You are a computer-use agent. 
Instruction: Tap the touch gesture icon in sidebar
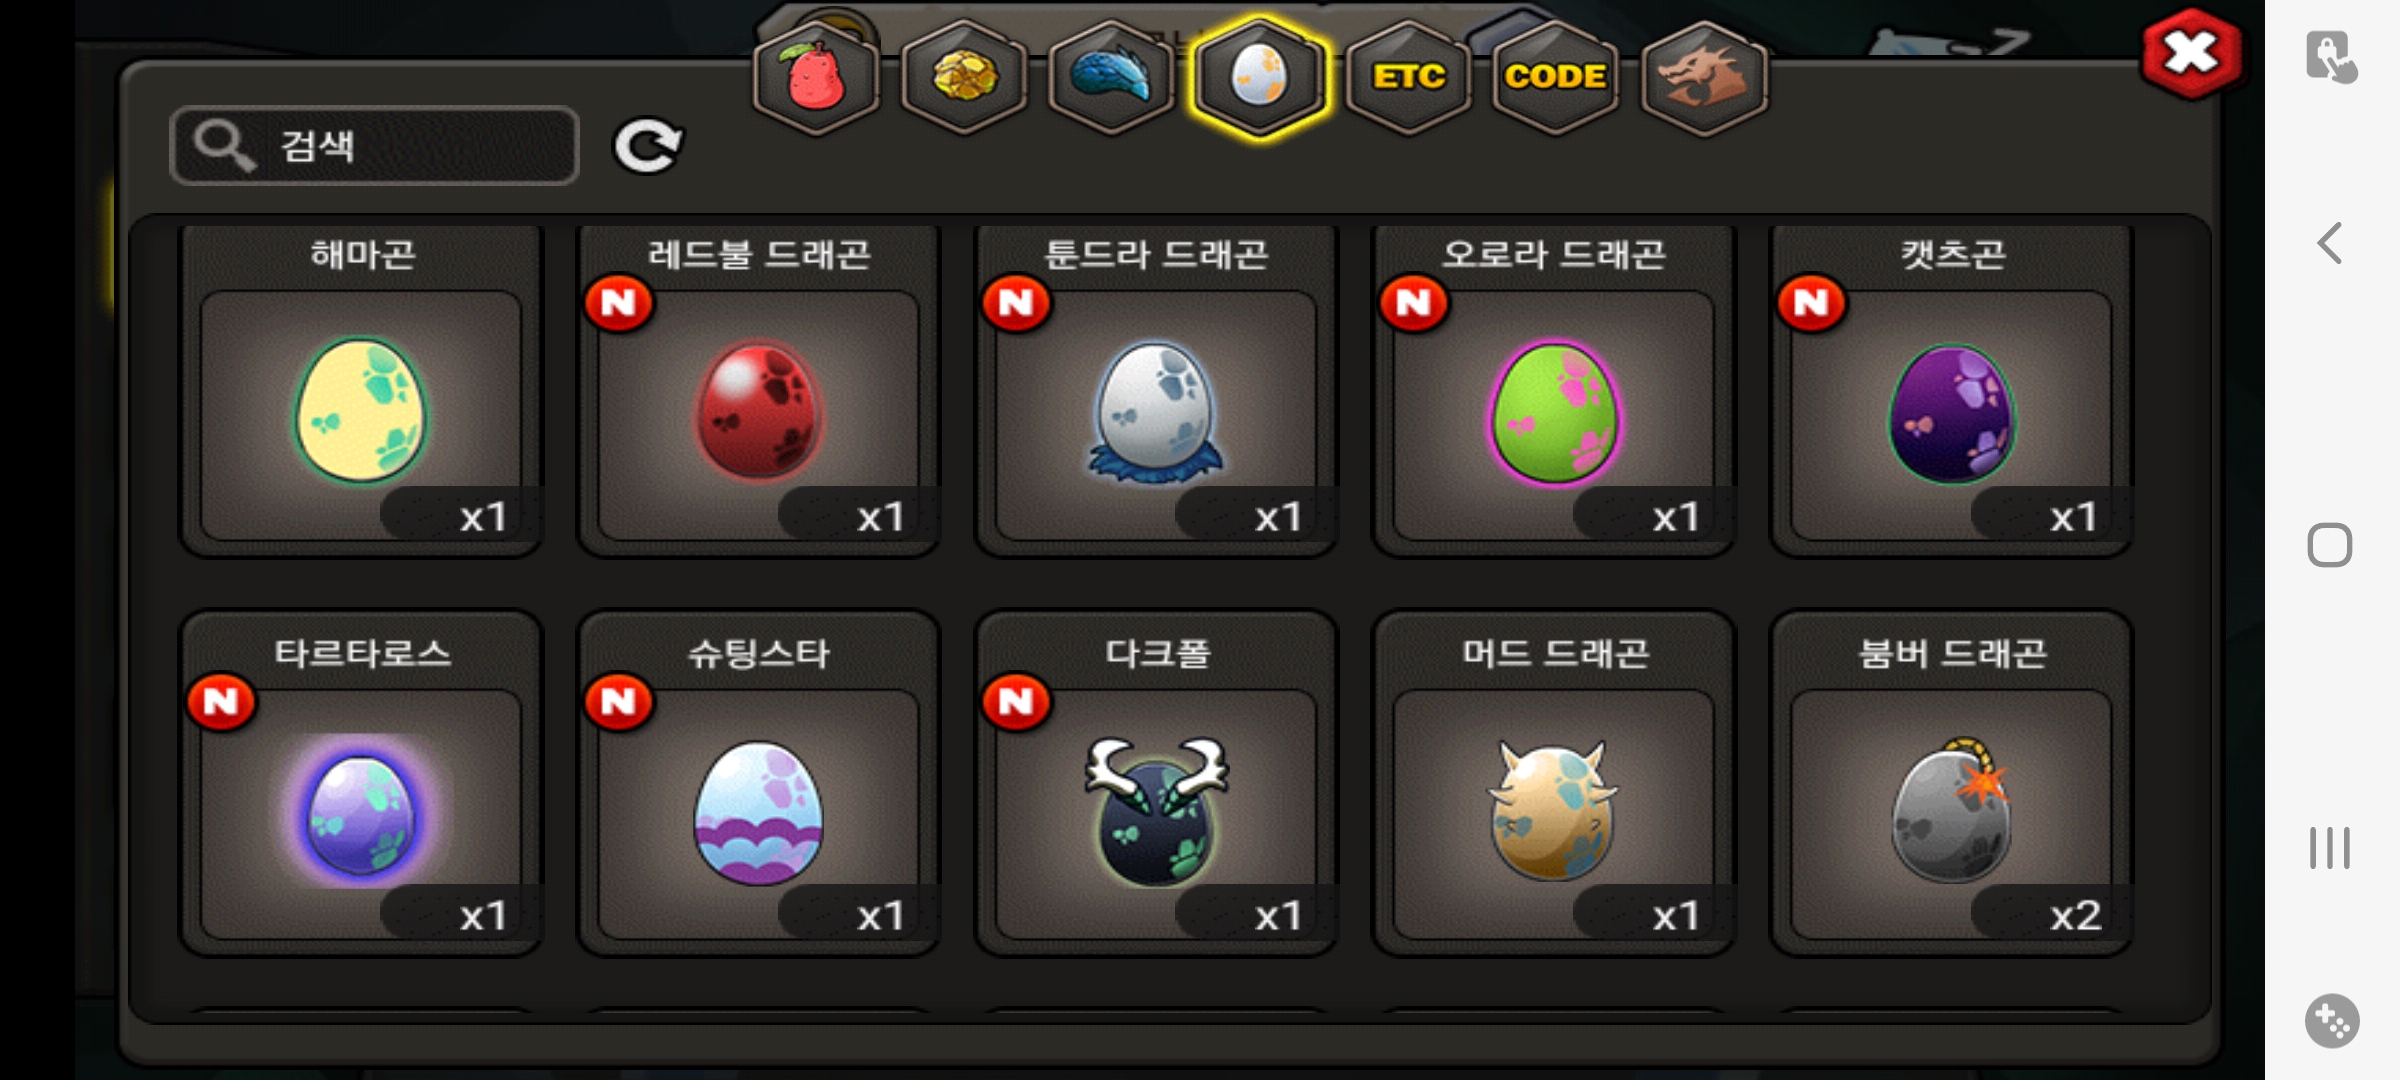click(x=2332, y=57)
